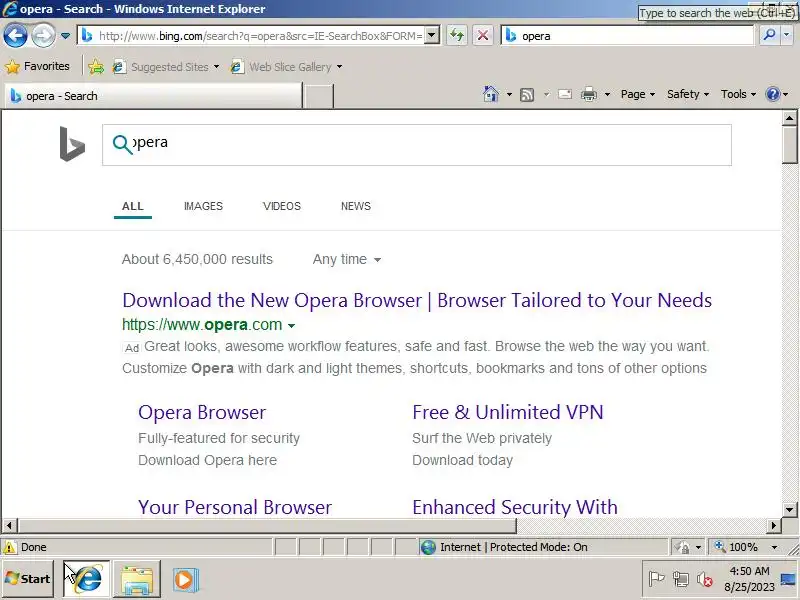800x600 pixels.
Task: Click the status bar warning icon
Action: (9, 547)
